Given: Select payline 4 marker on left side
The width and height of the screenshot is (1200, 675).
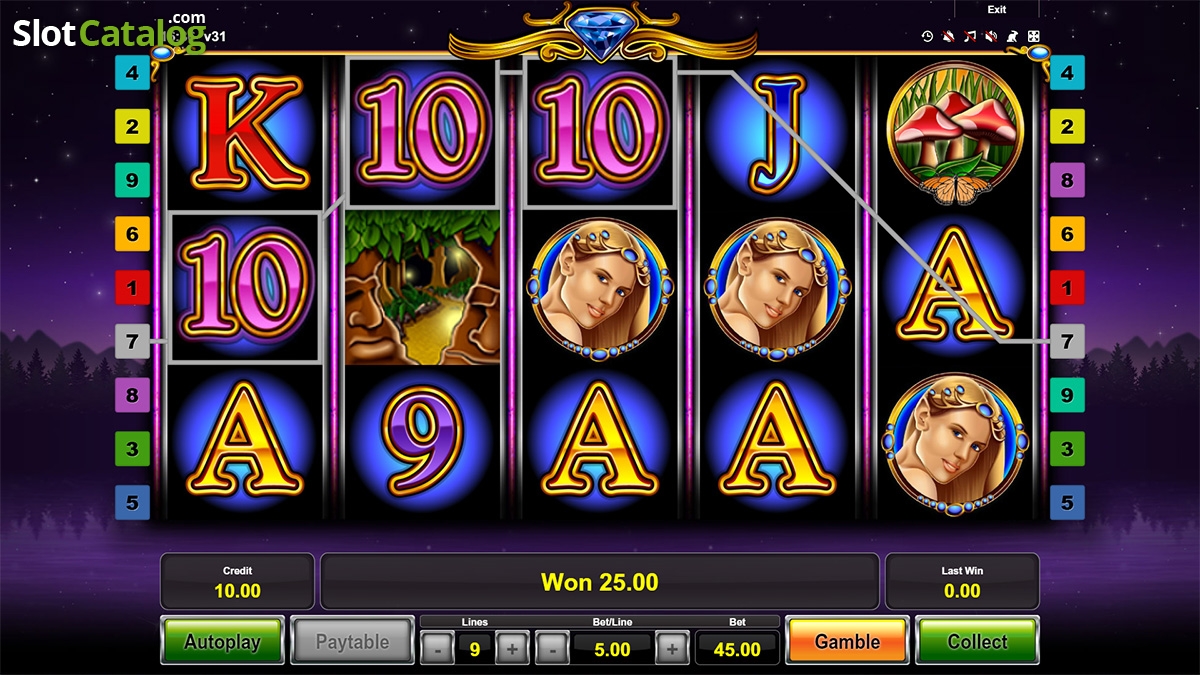Looking at the screenshot, I should coord(132,73).
